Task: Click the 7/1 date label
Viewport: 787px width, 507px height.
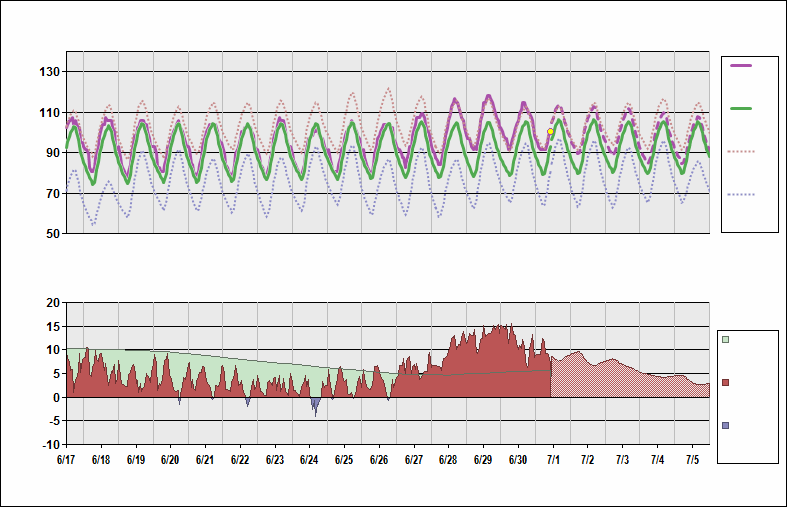Action: coord(553,460)
